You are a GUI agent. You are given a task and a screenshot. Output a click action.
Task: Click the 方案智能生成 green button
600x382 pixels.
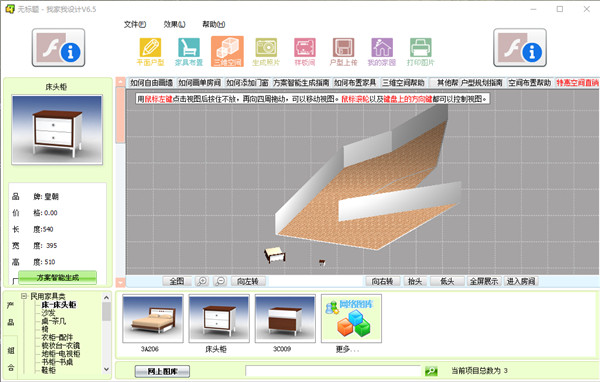click(57, 278)
